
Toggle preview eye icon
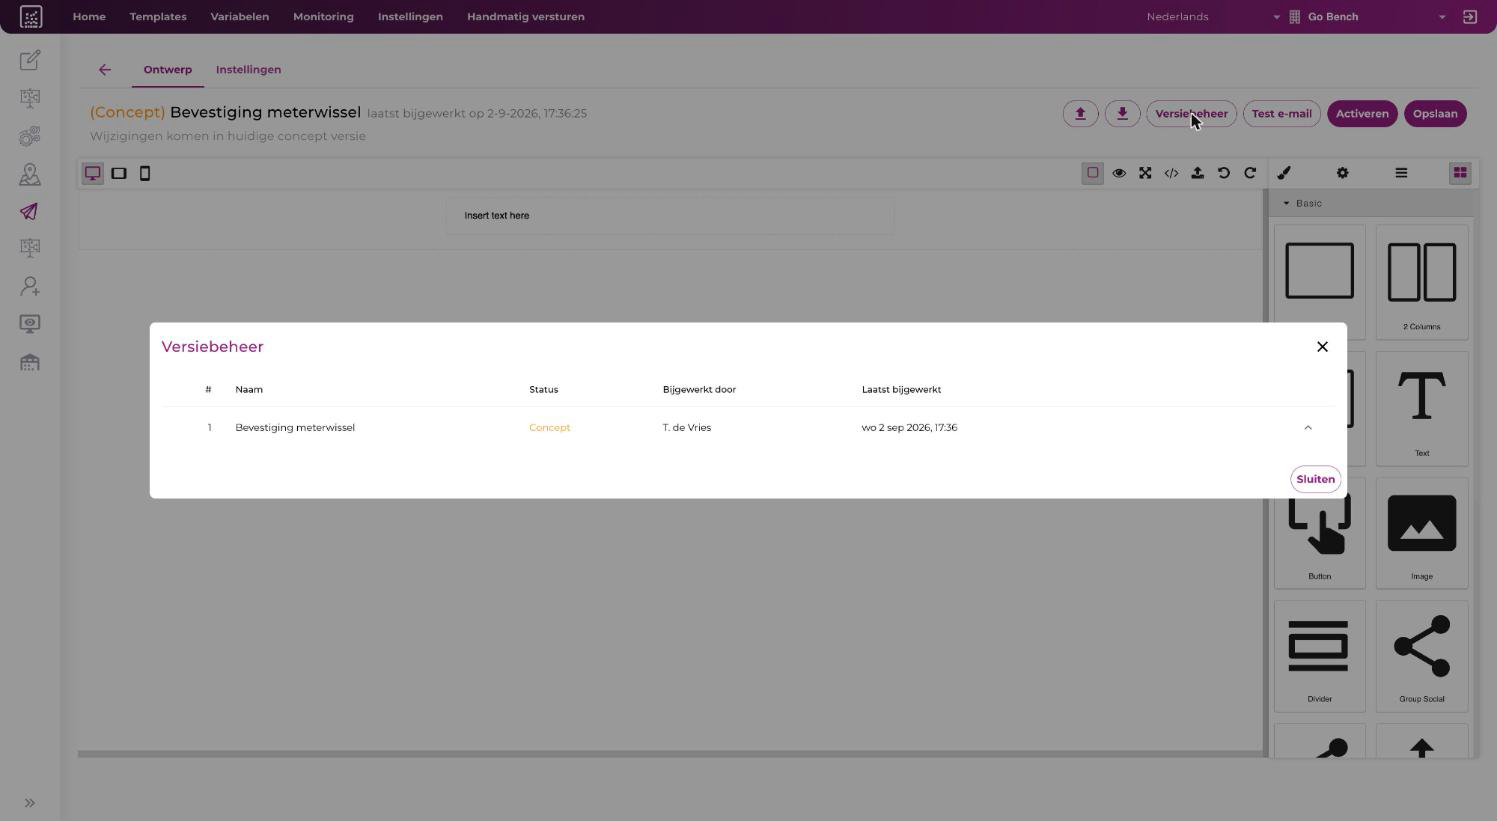point(1119,173)
